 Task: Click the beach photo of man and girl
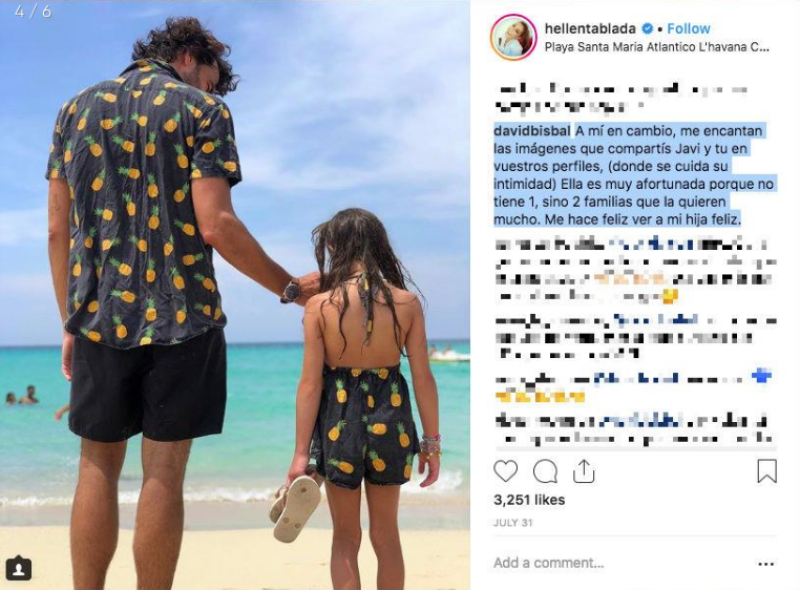235,295
